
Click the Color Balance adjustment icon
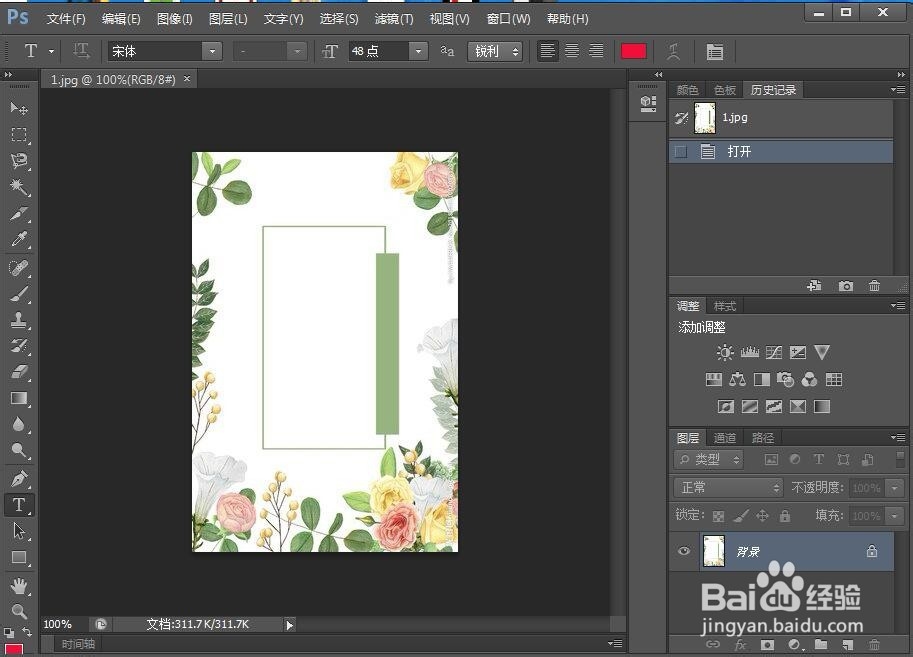(737, 380)
